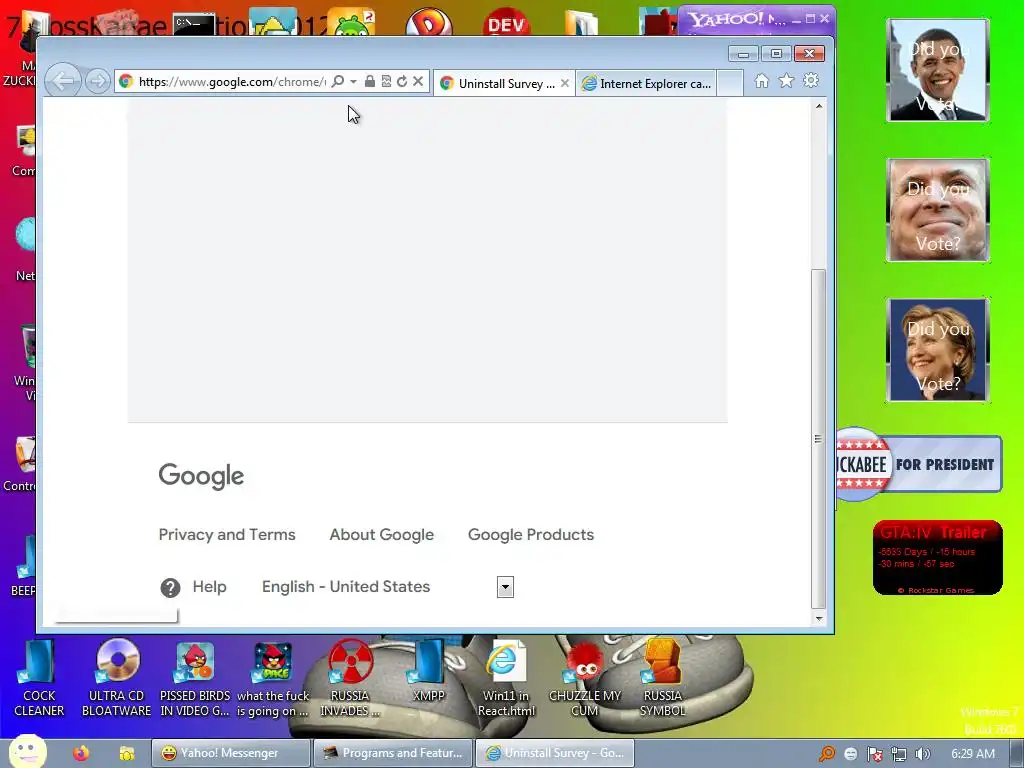The height and width of the screenshot is (768, 1024).
Task: Stop loading with the address bar X
Action: point(418,82)
